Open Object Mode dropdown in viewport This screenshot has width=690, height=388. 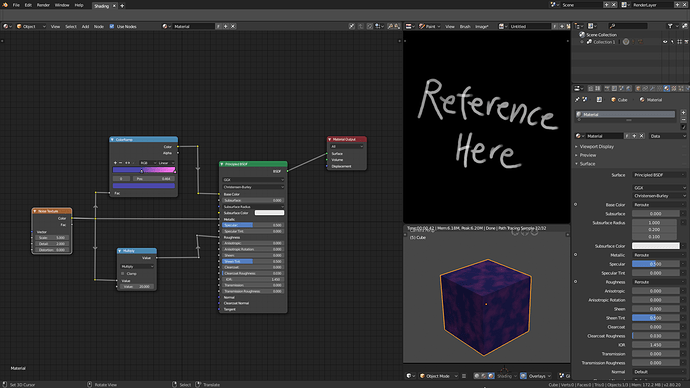click(x=438, y=376)
